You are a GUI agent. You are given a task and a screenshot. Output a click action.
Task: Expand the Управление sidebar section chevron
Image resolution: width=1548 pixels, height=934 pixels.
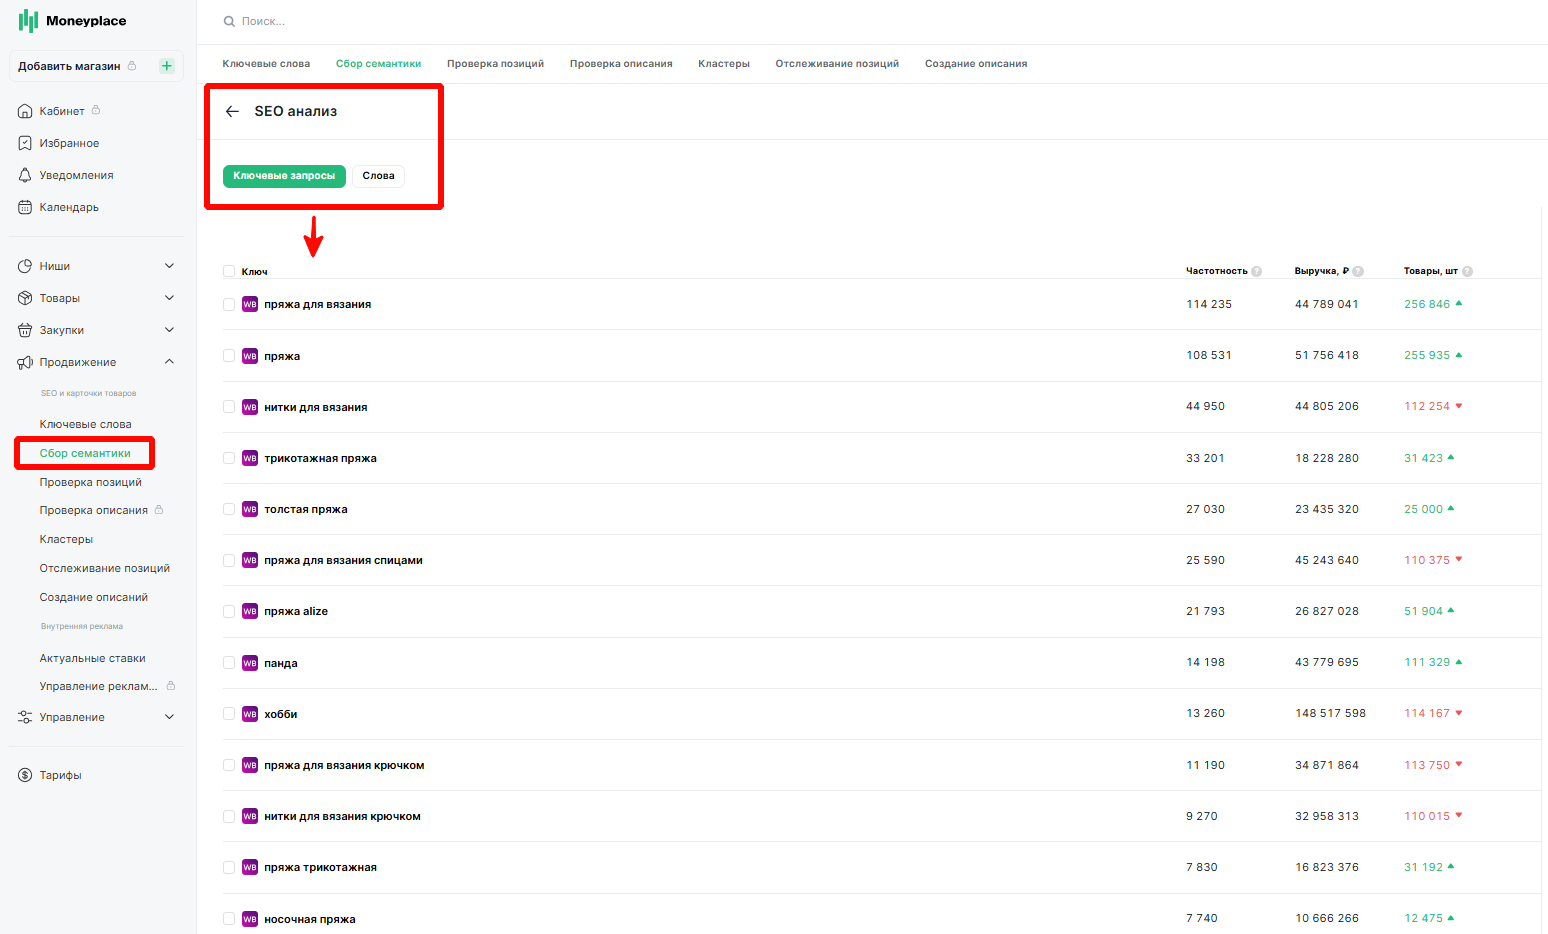point(169,717)
